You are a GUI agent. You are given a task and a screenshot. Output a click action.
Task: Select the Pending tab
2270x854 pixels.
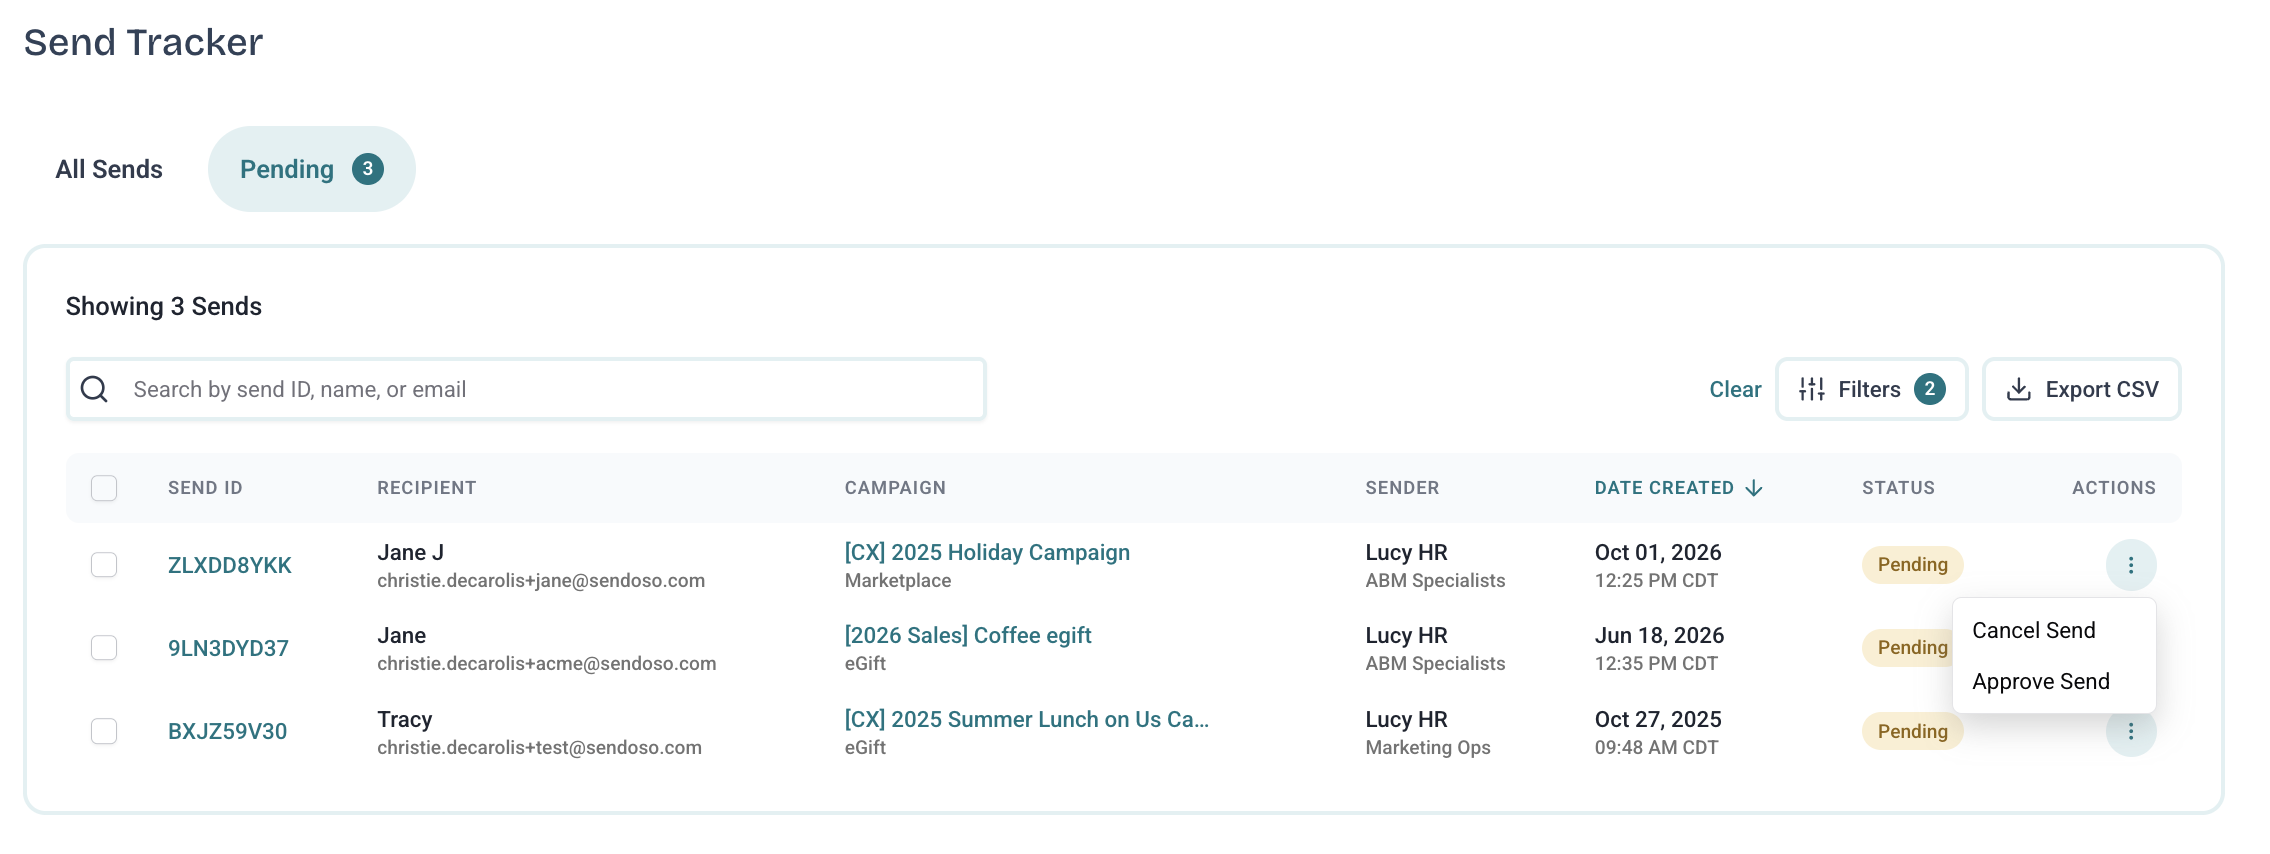(x=312, y=169)
